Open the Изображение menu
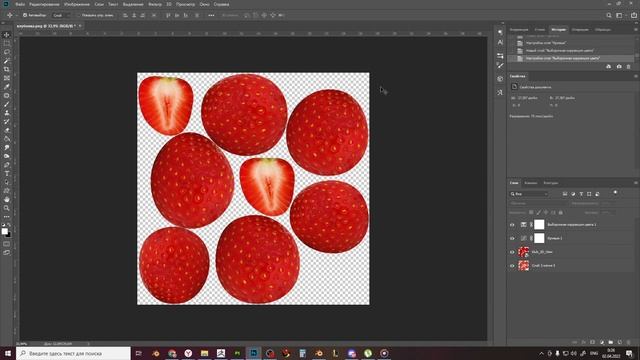Viewport: 640px width, 360px height. 77,4
